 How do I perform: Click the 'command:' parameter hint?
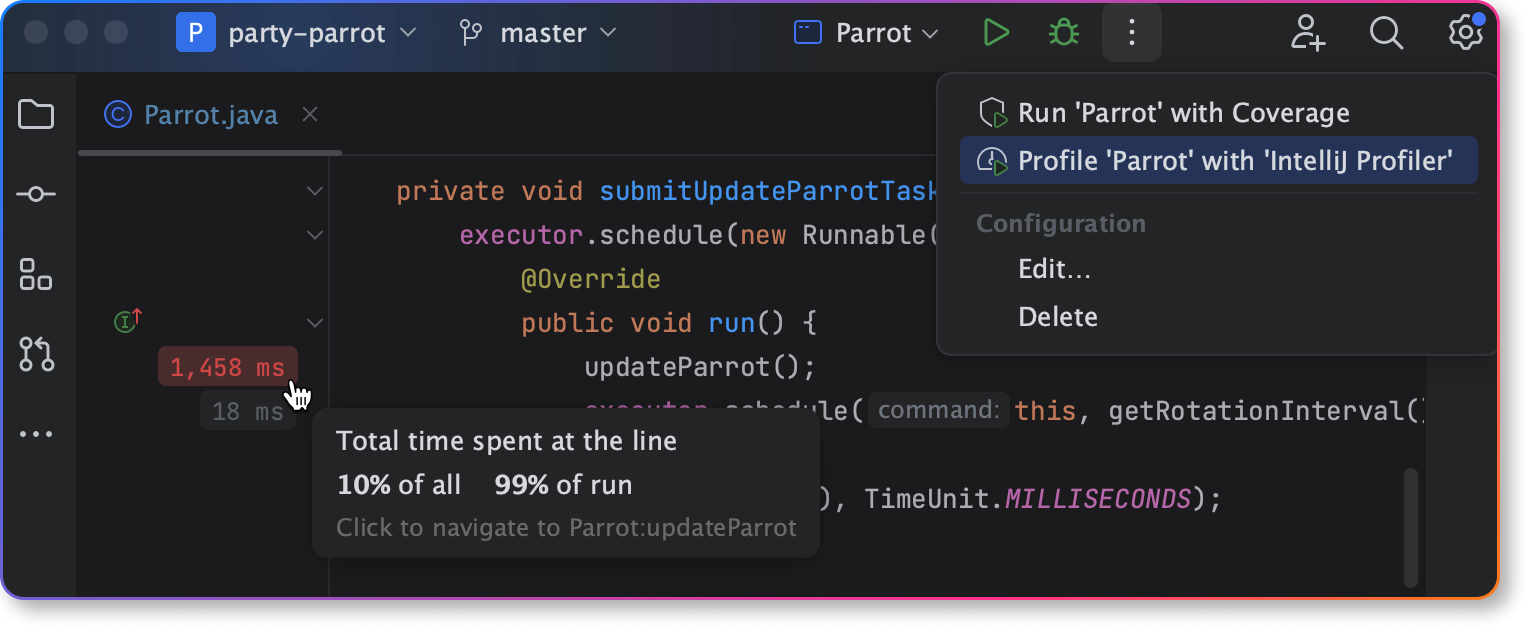(938, 411)
